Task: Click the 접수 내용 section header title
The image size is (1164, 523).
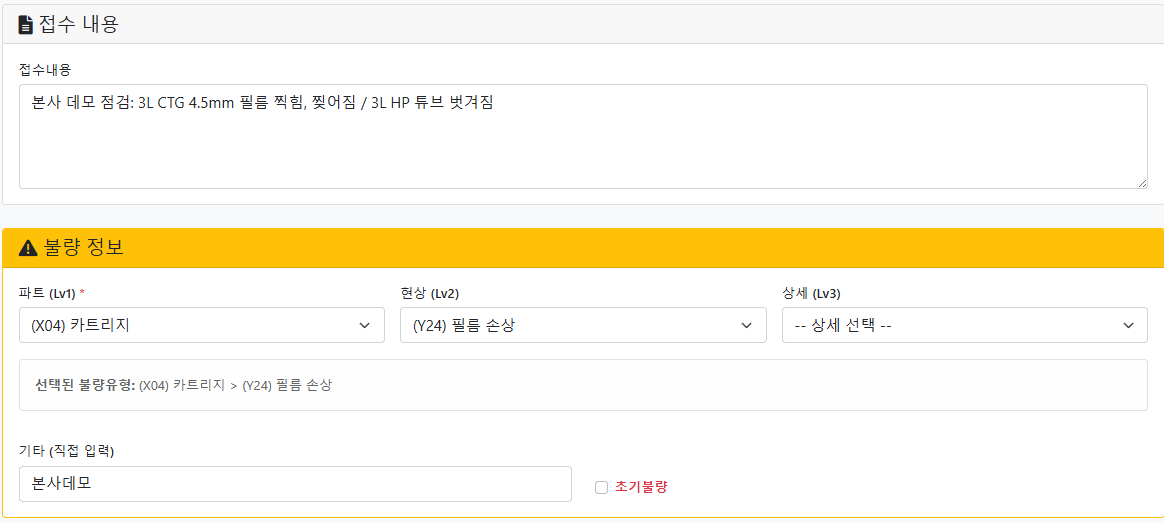Action: click(79, 25)
